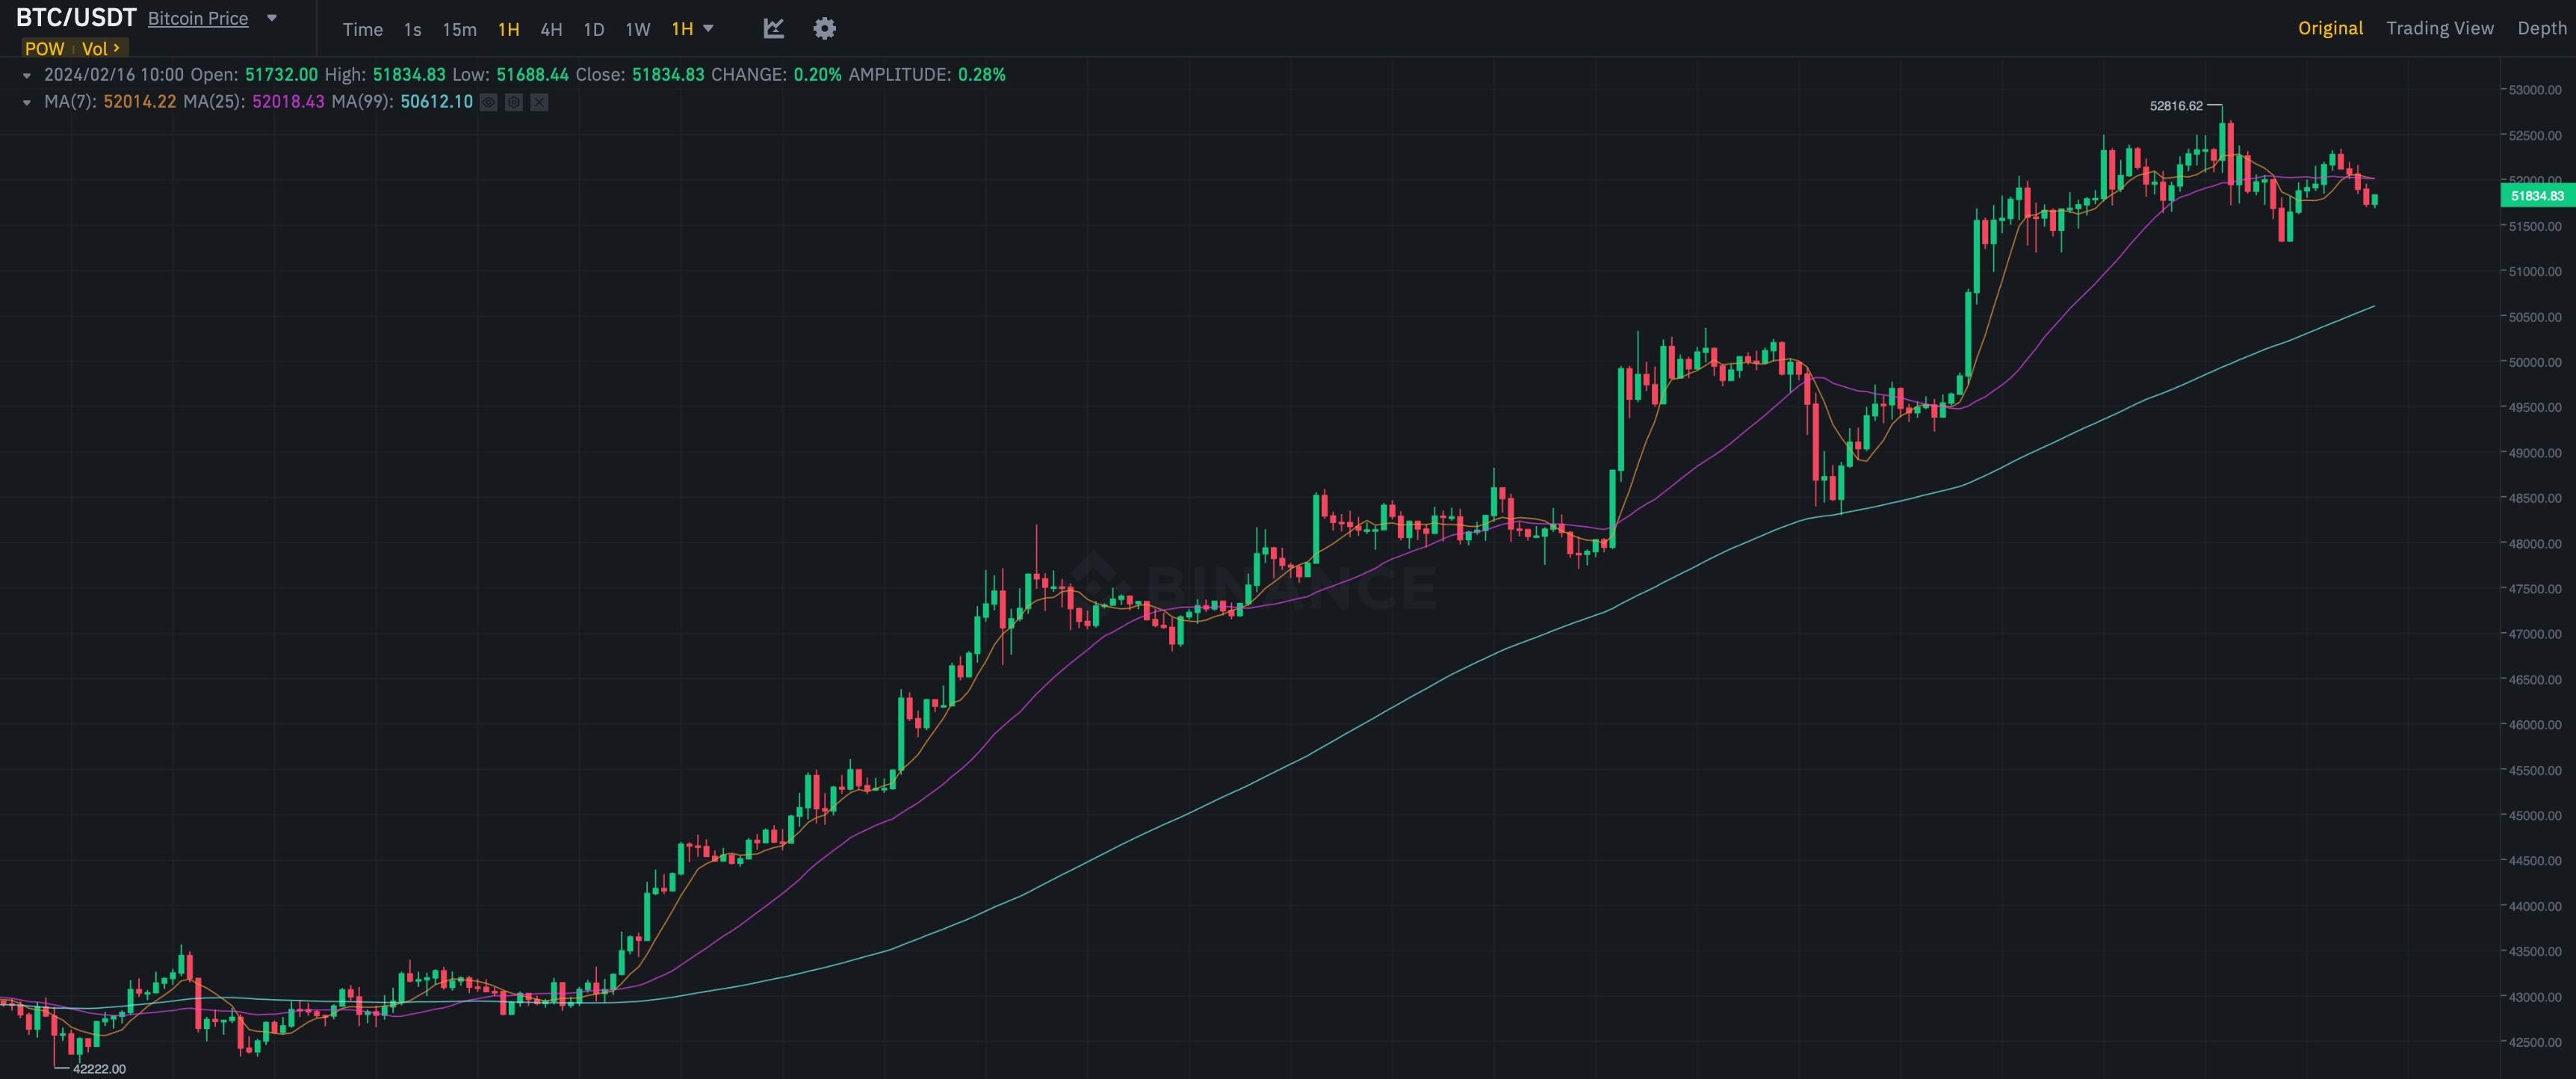Expand the BTC/USDT pair dropdown arrow
The width and height of the screenshot is (2576, 1079).
[272, 18]
